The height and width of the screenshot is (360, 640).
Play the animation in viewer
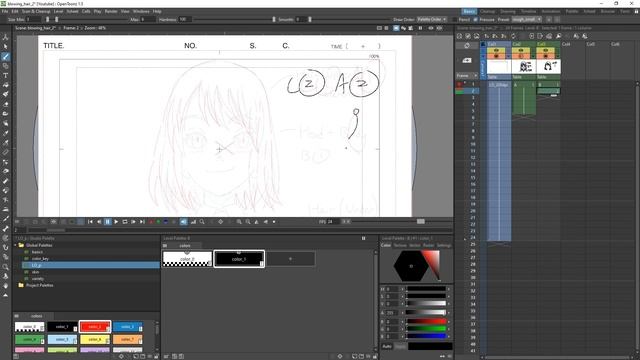coord(116,222)
